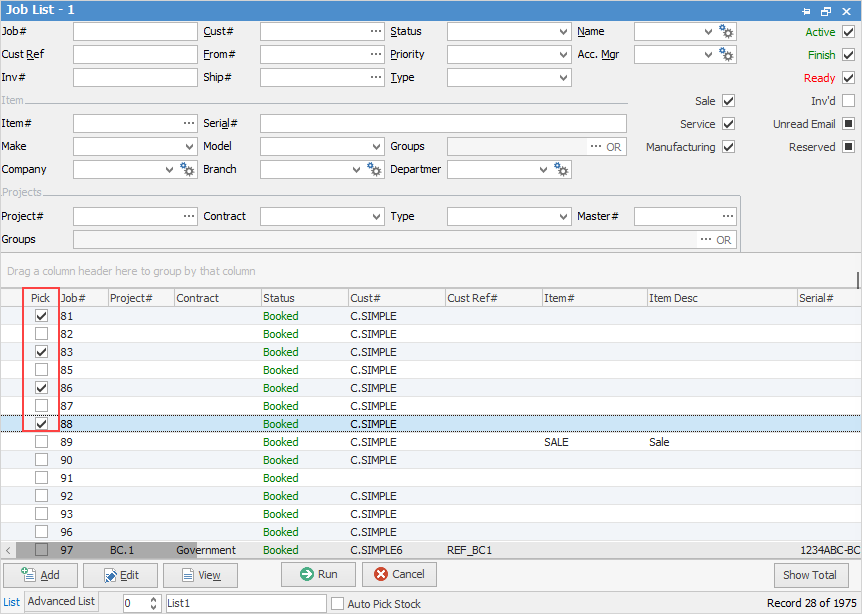Viewport: 862px width, 614px height.
Task: Click the horizontal scrollbar left arrow
Action: click(x=9, y=550)
